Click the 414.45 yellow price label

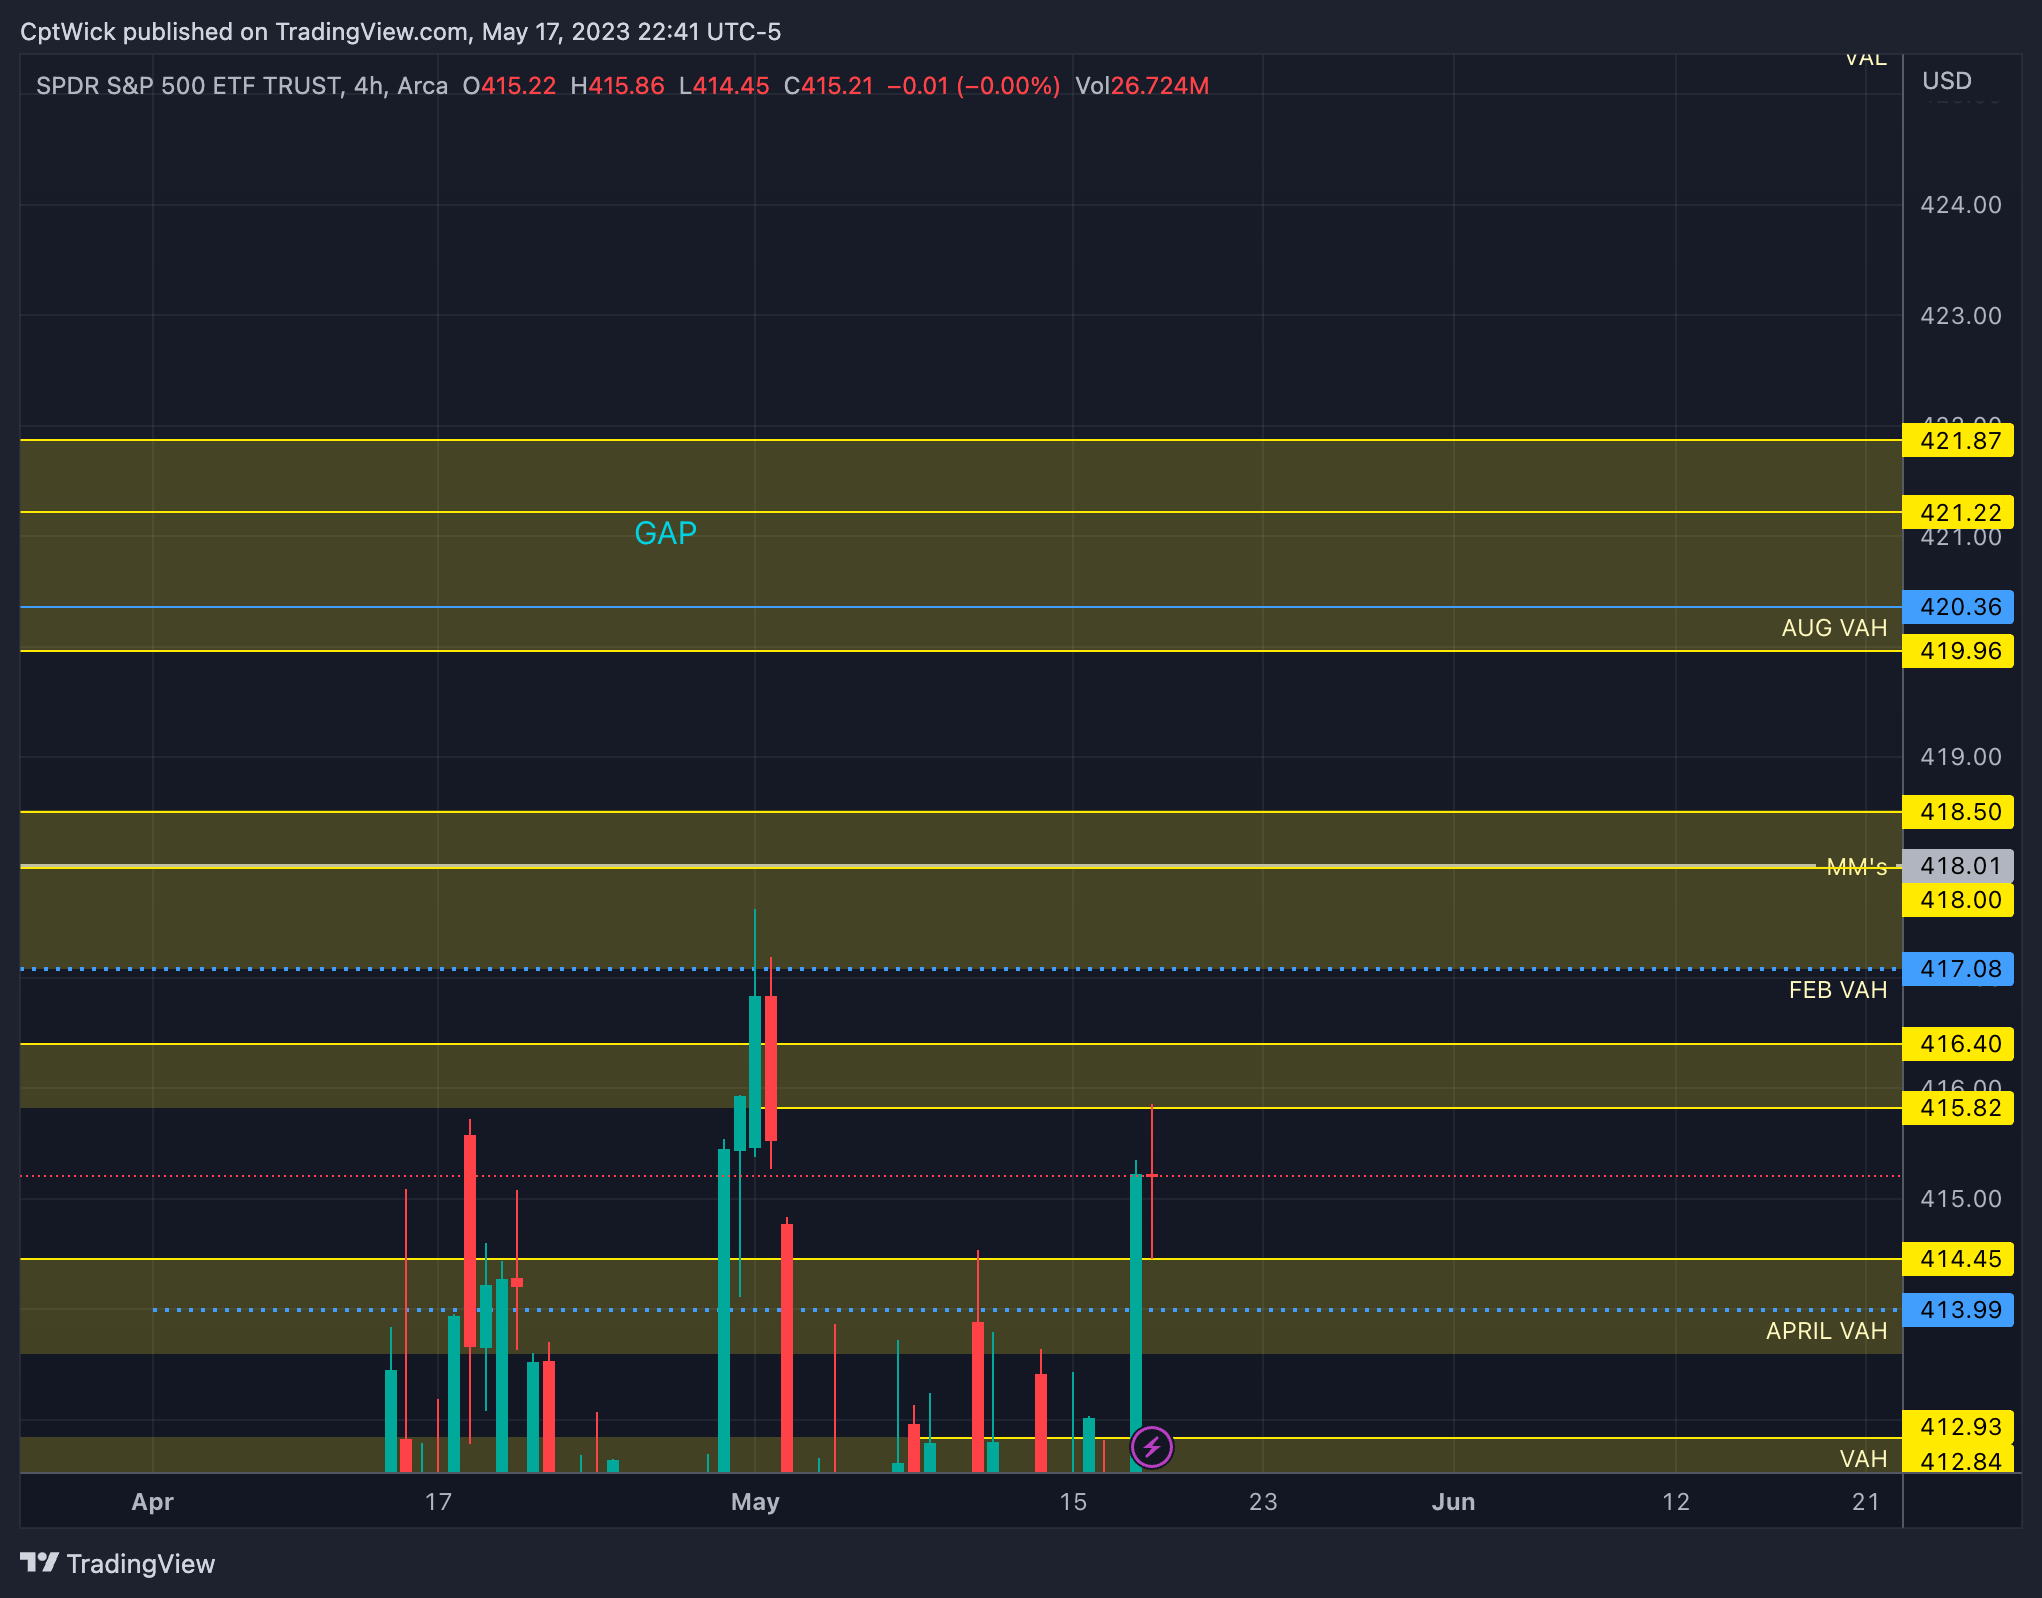(1958, 1259)
